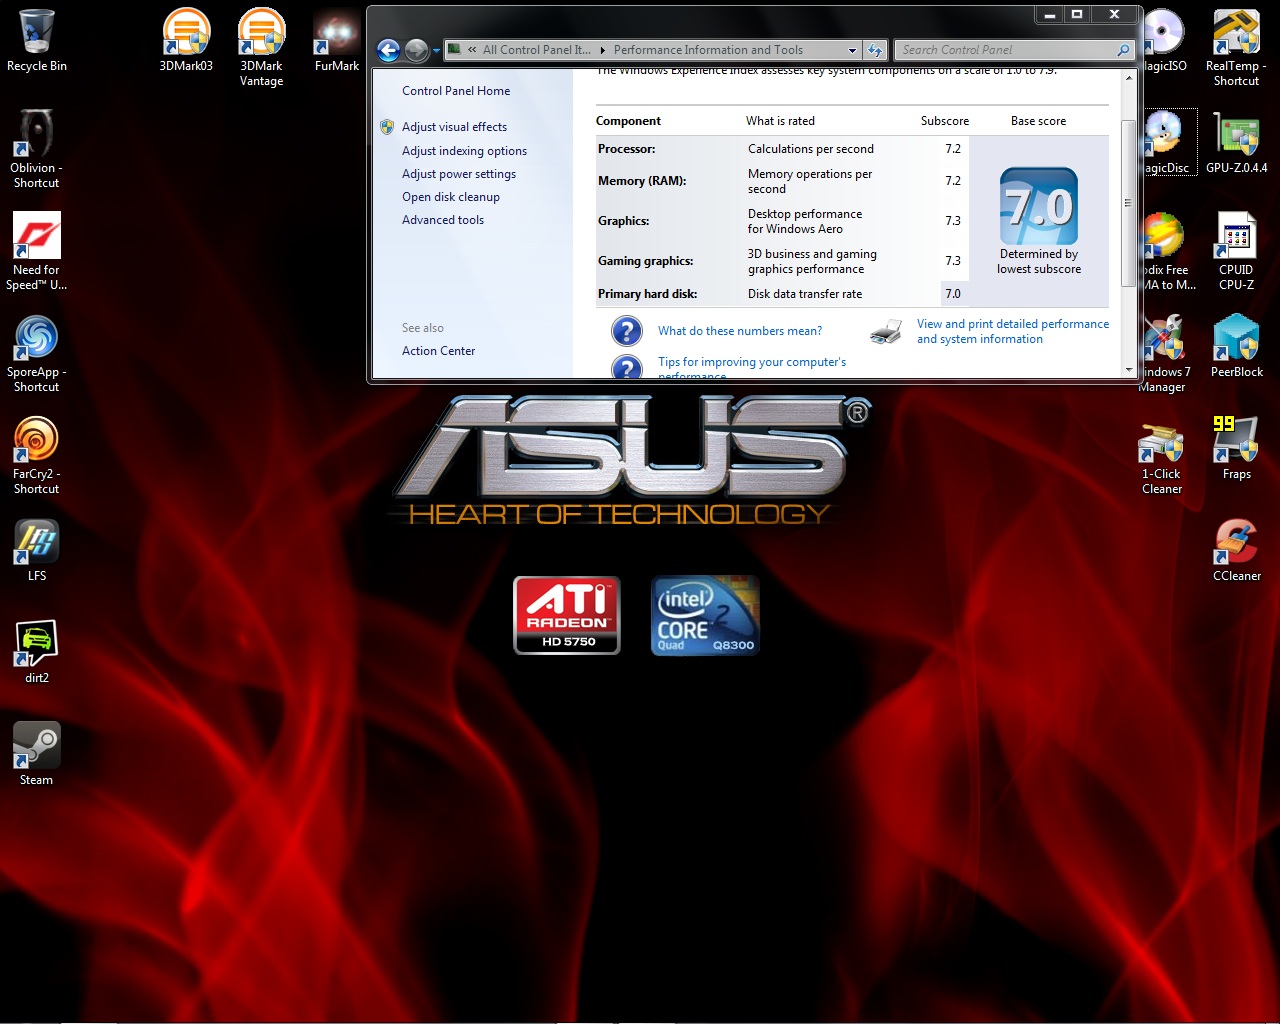The width and height of the screenshot is (1280, 1024).
Task: Open the Recycle Bin desktop icon
Action: (x=37, y=40)
